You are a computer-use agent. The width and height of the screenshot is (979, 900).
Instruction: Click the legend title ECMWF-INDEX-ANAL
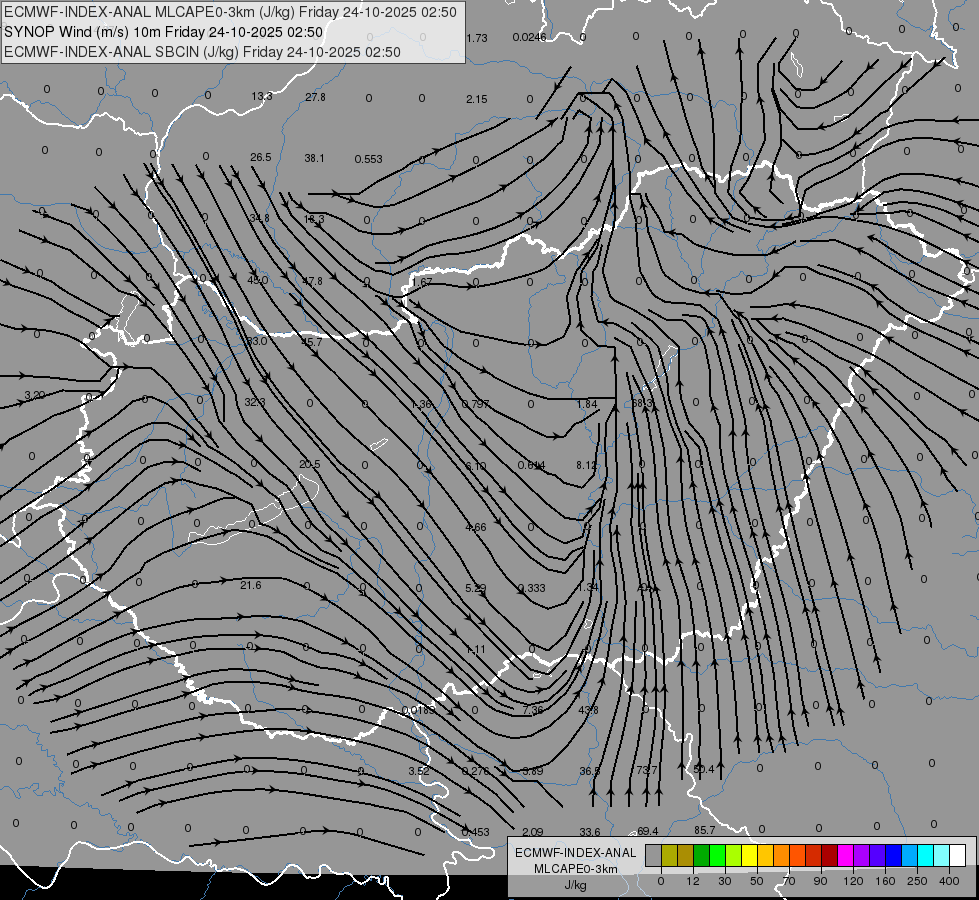click(x=576, y=853)
